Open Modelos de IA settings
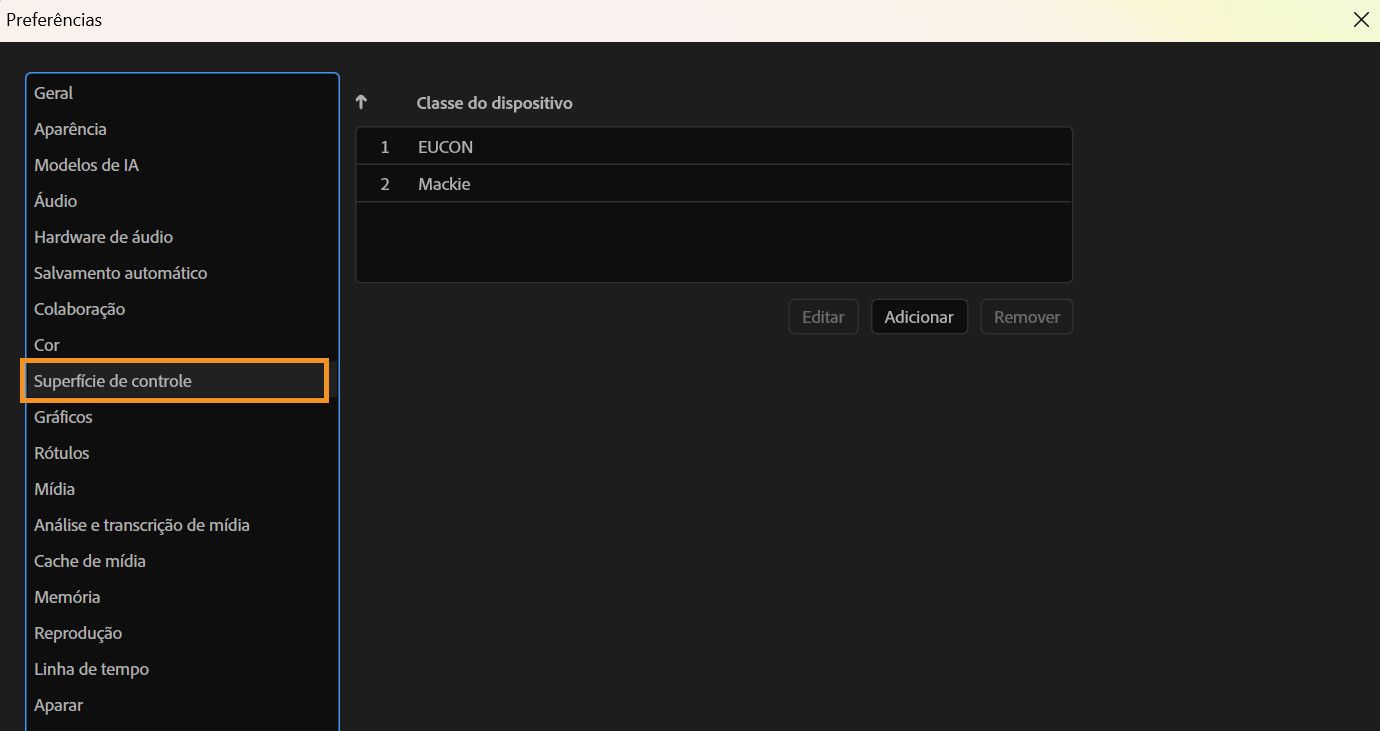The width and height of the screenshot is (1380, 731). tap(86, 164)
